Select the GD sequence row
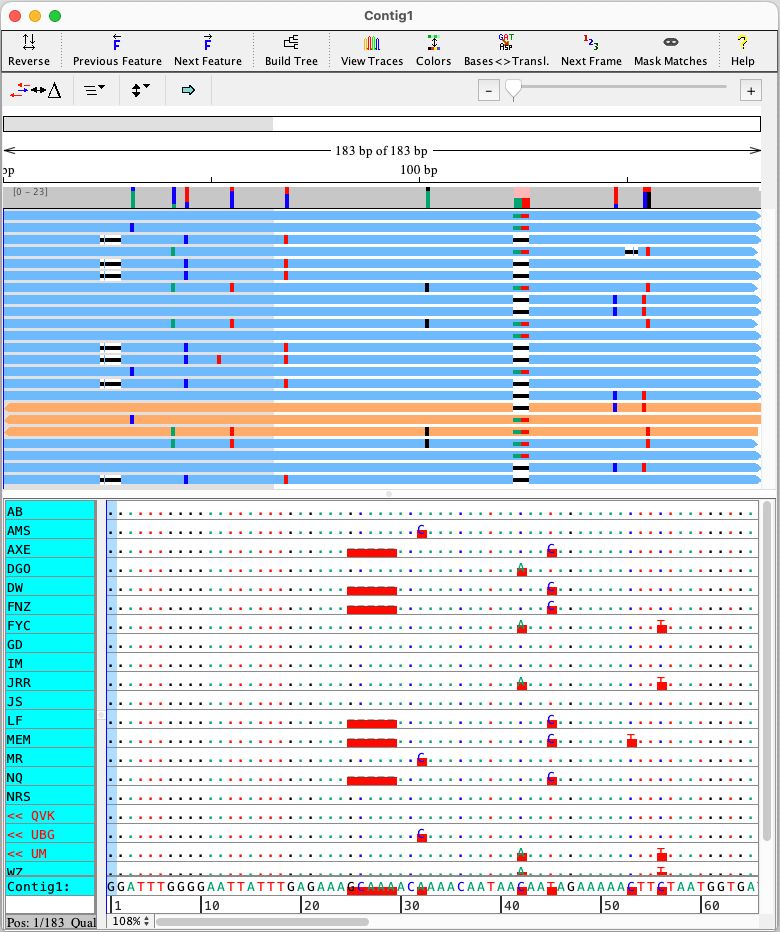The height and width of the screenshot is (932, 780). [50, 644]
